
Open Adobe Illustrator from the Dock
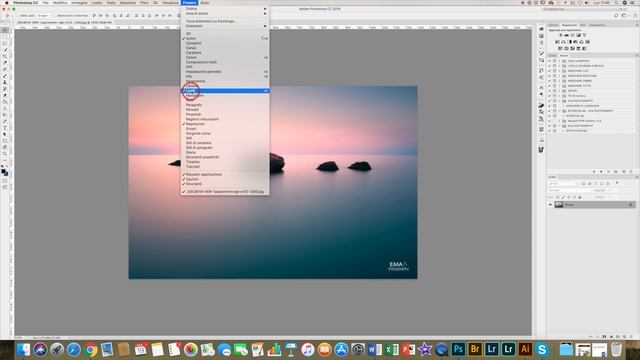[x=525, y=349]
